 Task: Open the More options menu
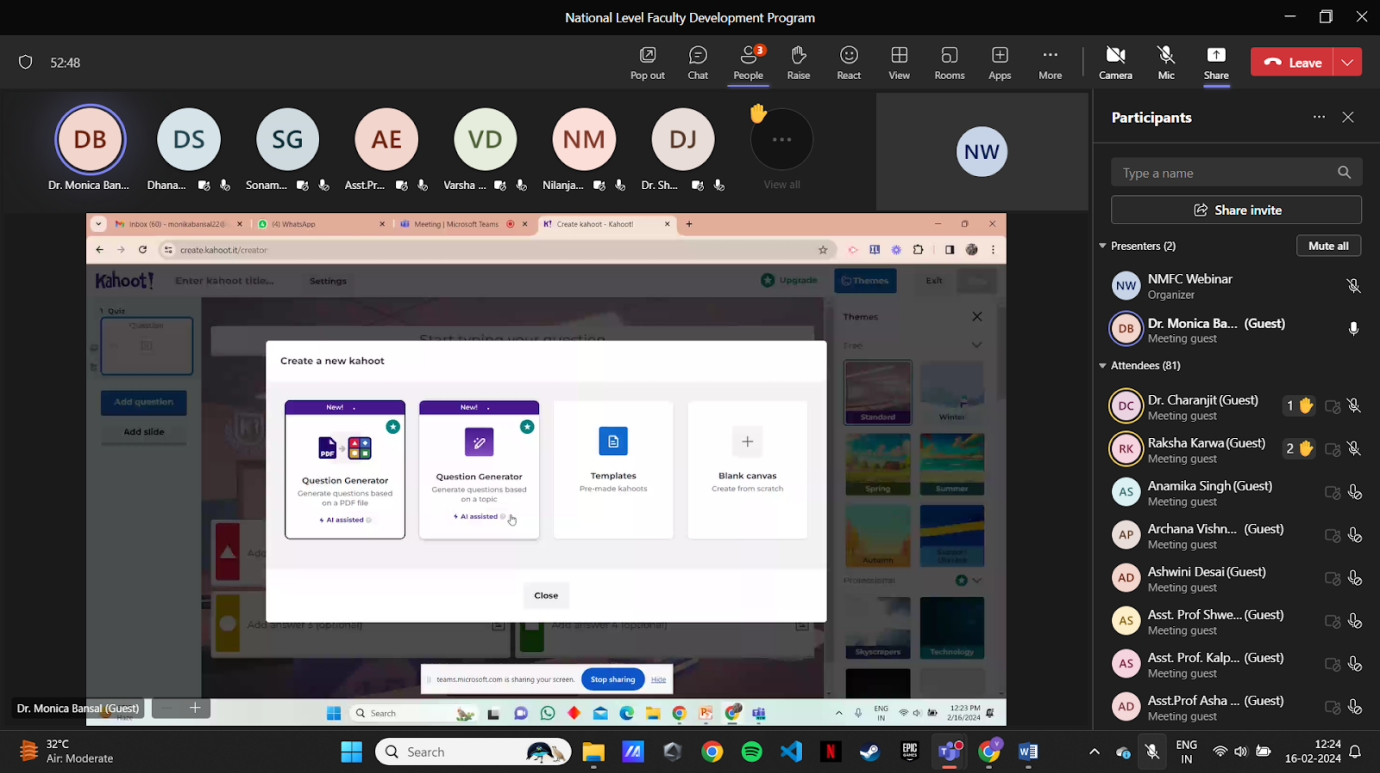pyautogui.click(x=1050, y=56)
